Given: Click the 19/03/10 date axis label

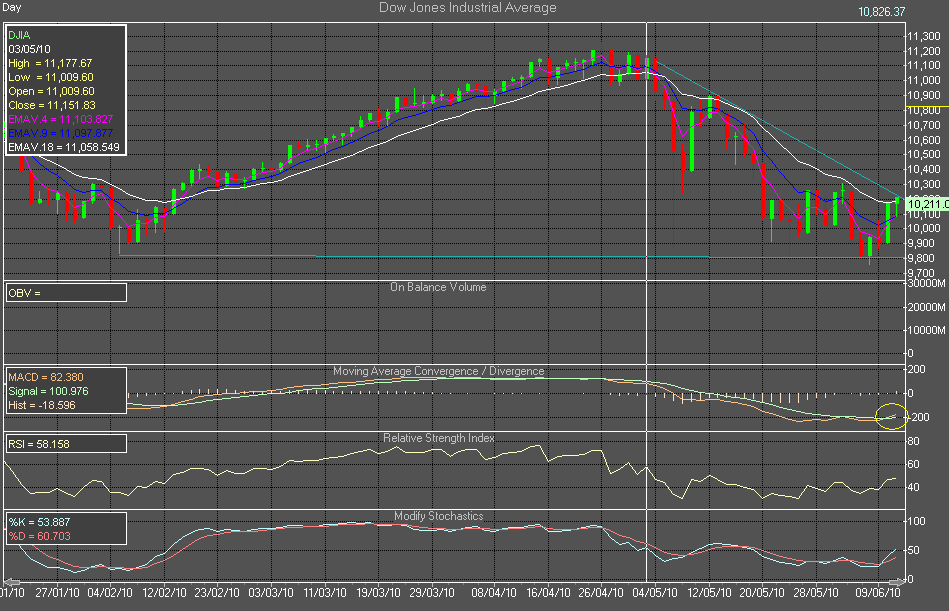Looking at the screenshot, I should click(x=378, y=593).
